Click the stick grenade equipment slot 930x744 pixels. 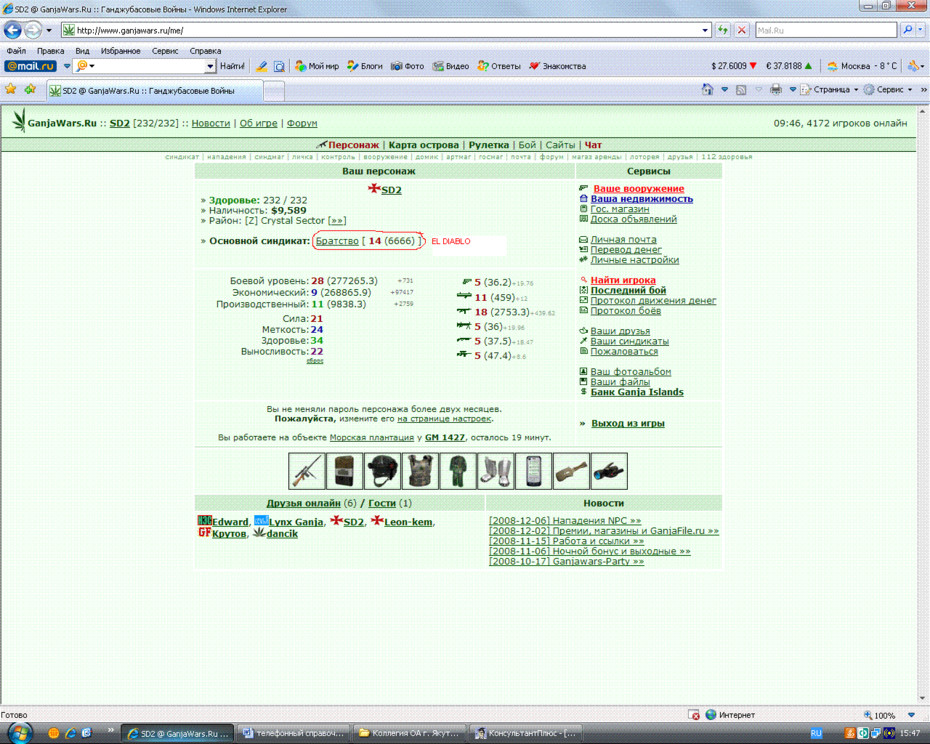(571, 471)
